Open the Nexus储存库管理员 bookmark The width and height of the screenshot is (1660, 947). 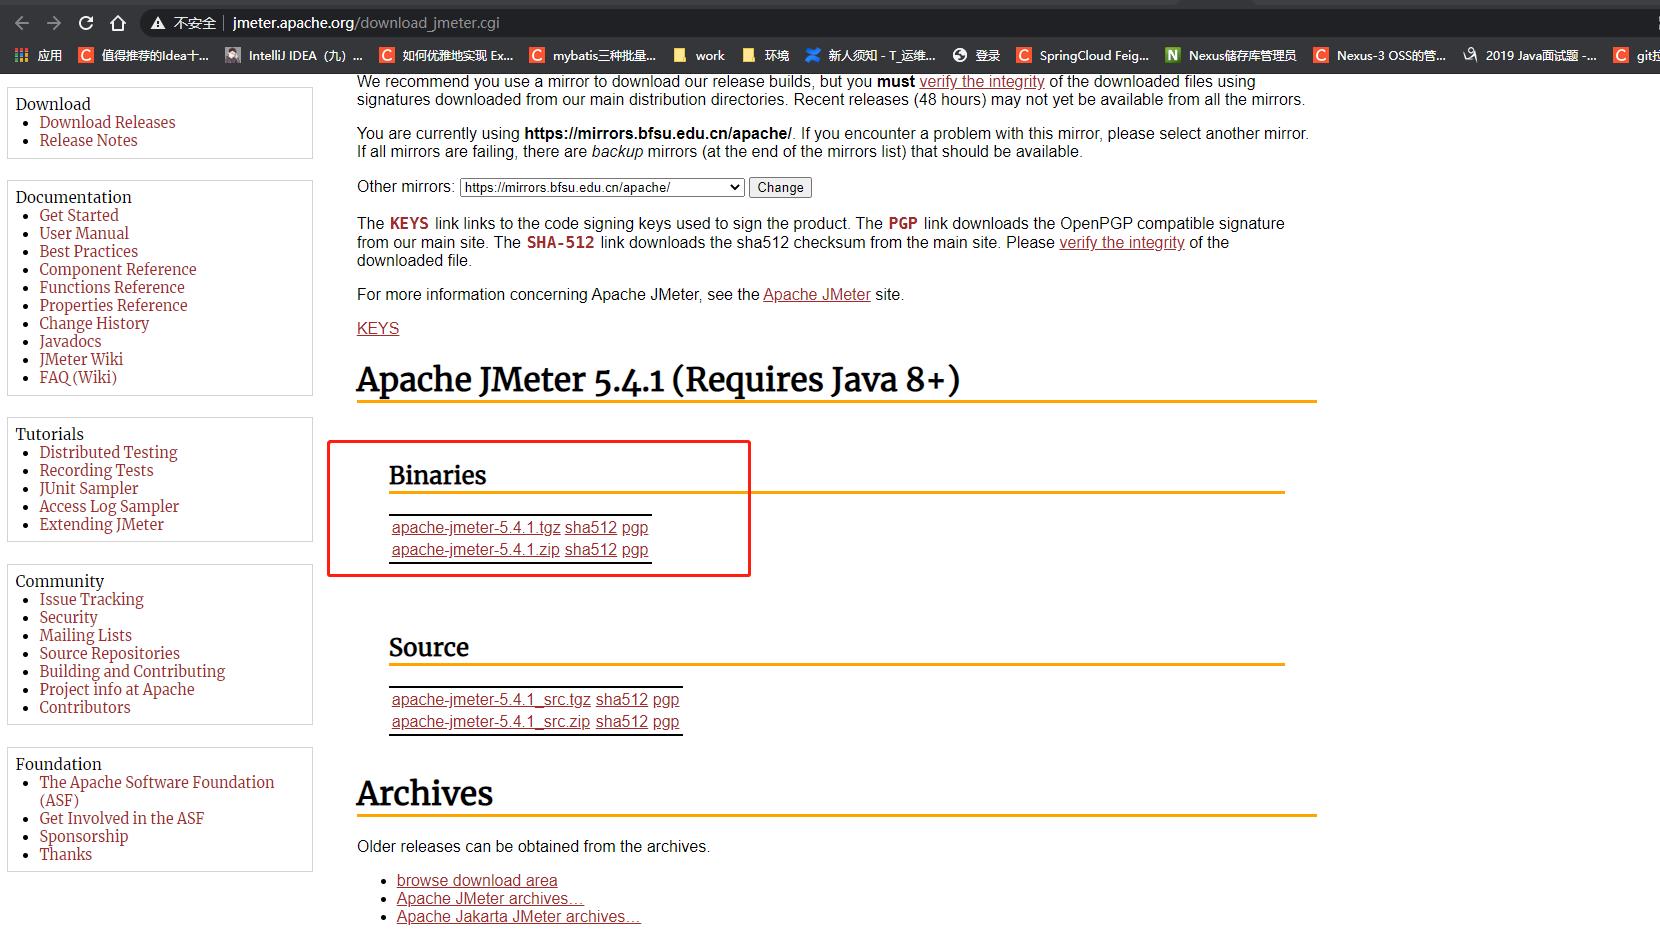coord(1231,55)
